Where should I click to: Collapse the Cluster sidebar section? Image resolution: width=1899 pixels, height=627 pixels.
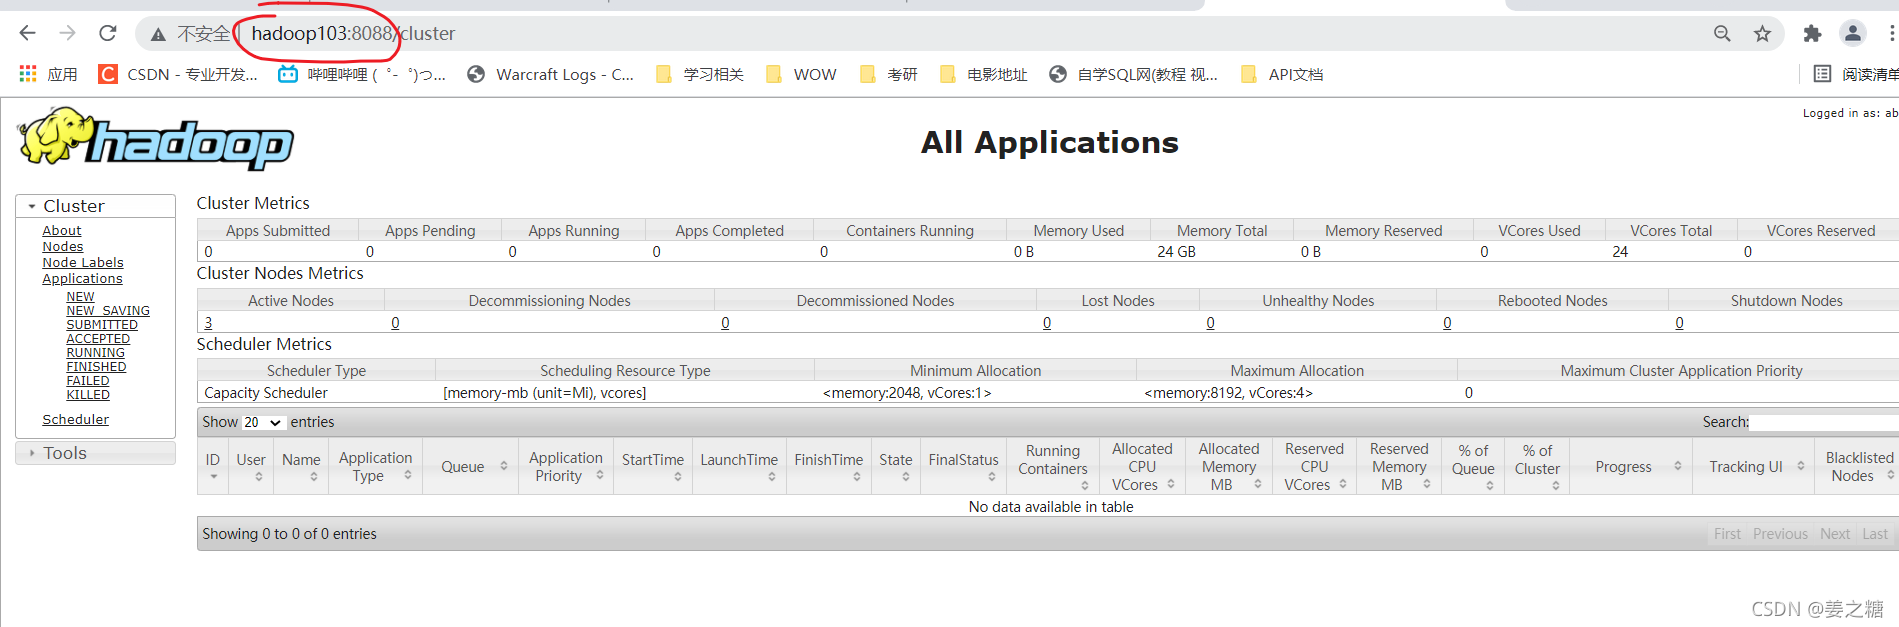(x=96, y=205)
